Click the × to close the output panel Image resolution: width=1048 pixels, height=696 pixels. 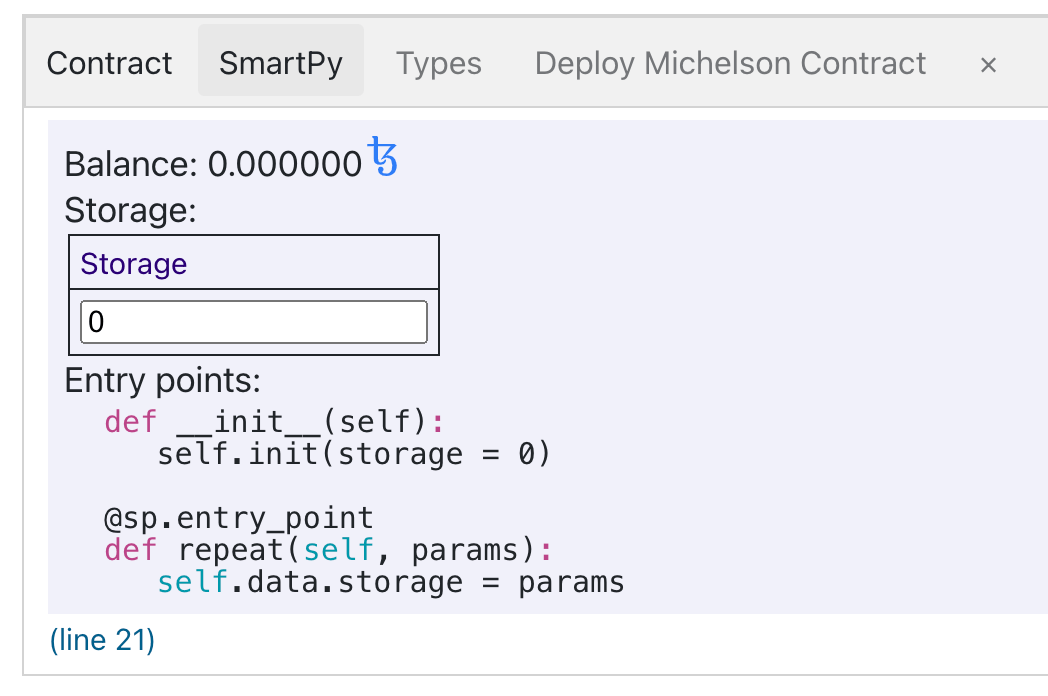coord(988,65)
